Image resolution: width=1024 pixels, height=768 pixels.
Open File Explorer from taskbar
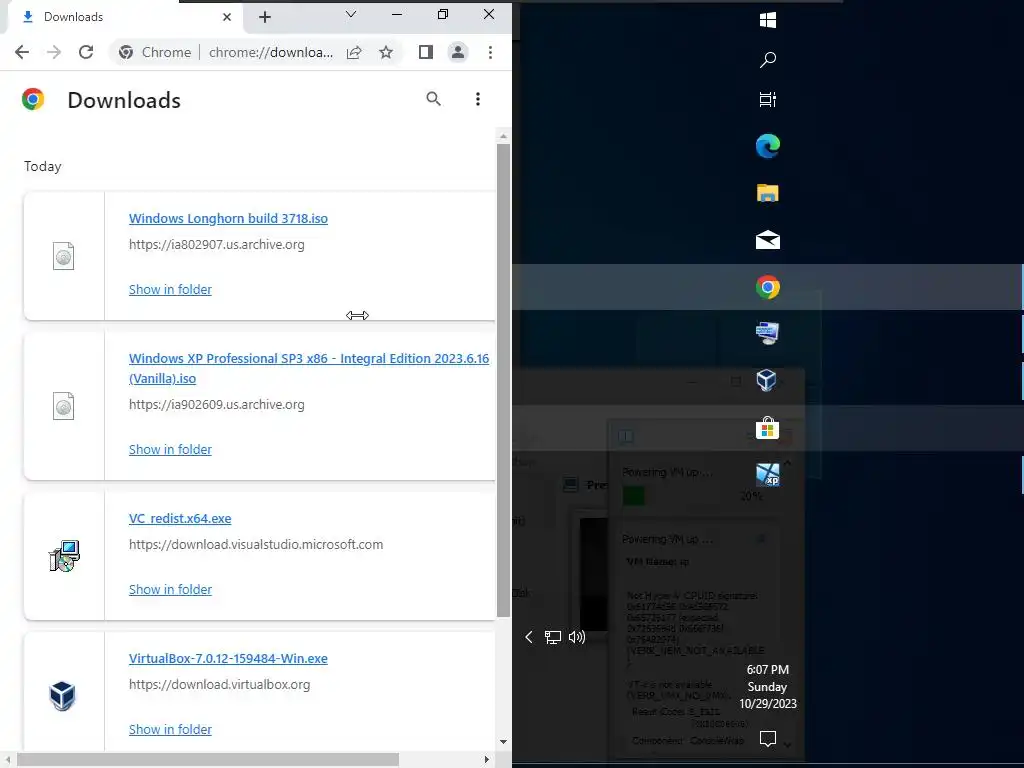(x=768, y=193)
